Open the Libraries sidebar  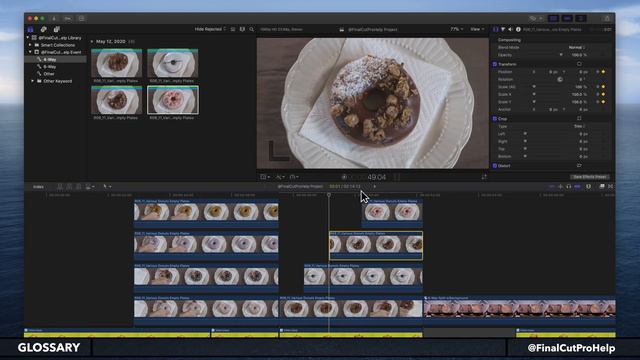31,29
